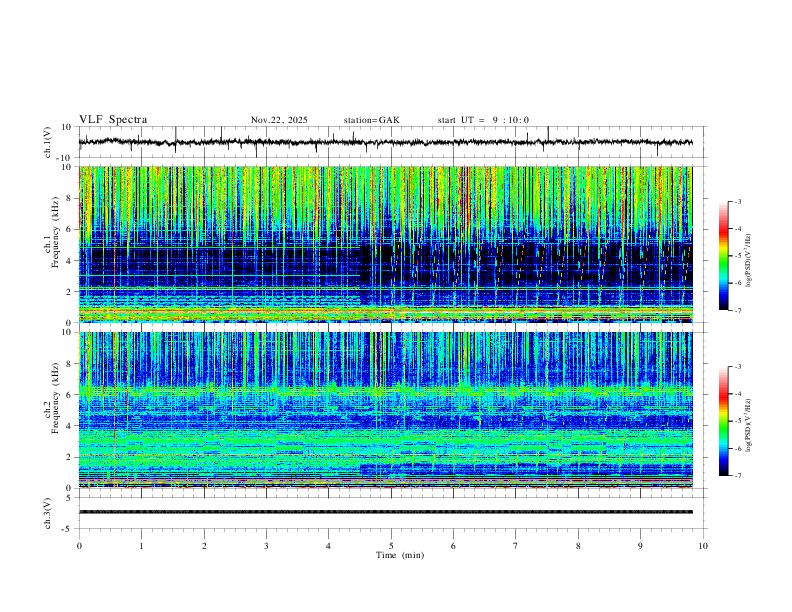Click the '-3' value on ch.1 color bar

click(737, 201)
